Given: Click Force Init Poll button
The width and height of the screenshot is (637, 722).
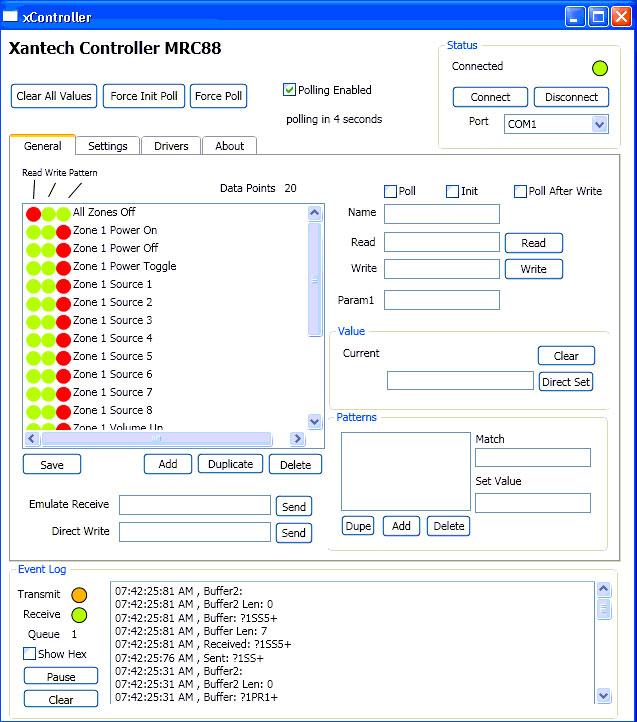Looking at the screenshot, I should pyautogui.click(x=144, y=96).
